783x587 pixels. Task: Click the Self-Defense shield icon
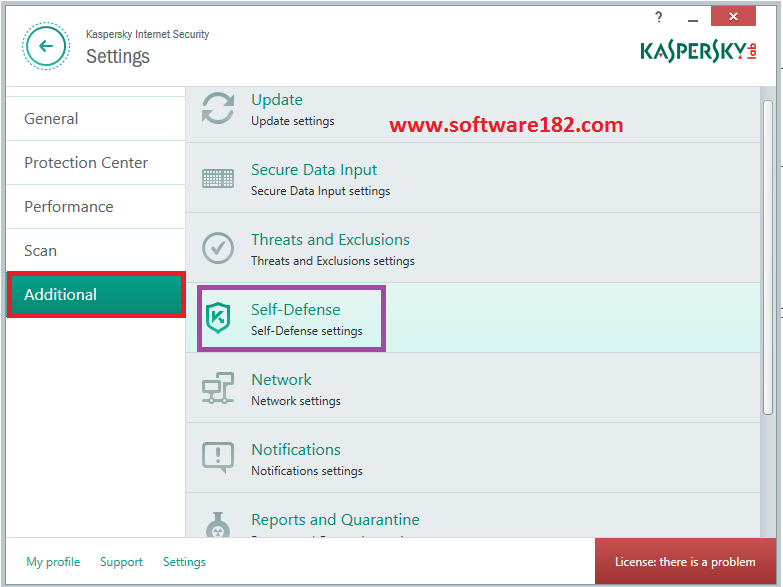point(218,318)
